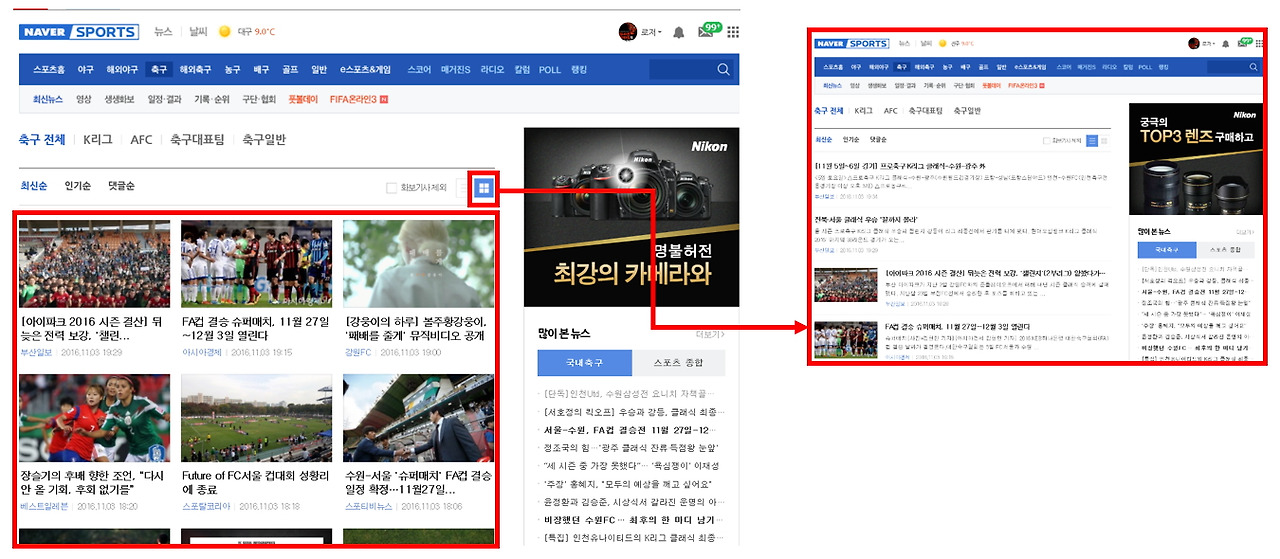Click Nikon TOP3 렌즈 ad in right page

click(x=1195, y=159)
